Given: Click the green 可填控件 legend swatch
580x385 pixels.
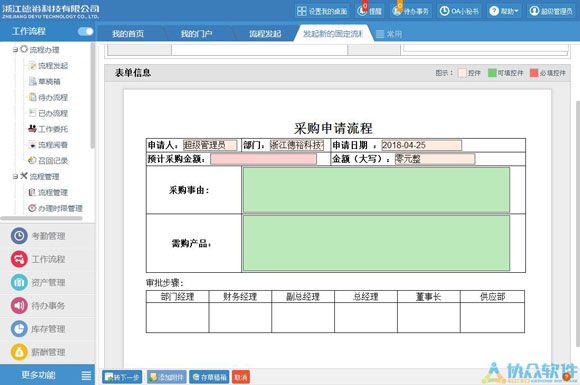Looking at the screenshot, I should click(492, 73).
